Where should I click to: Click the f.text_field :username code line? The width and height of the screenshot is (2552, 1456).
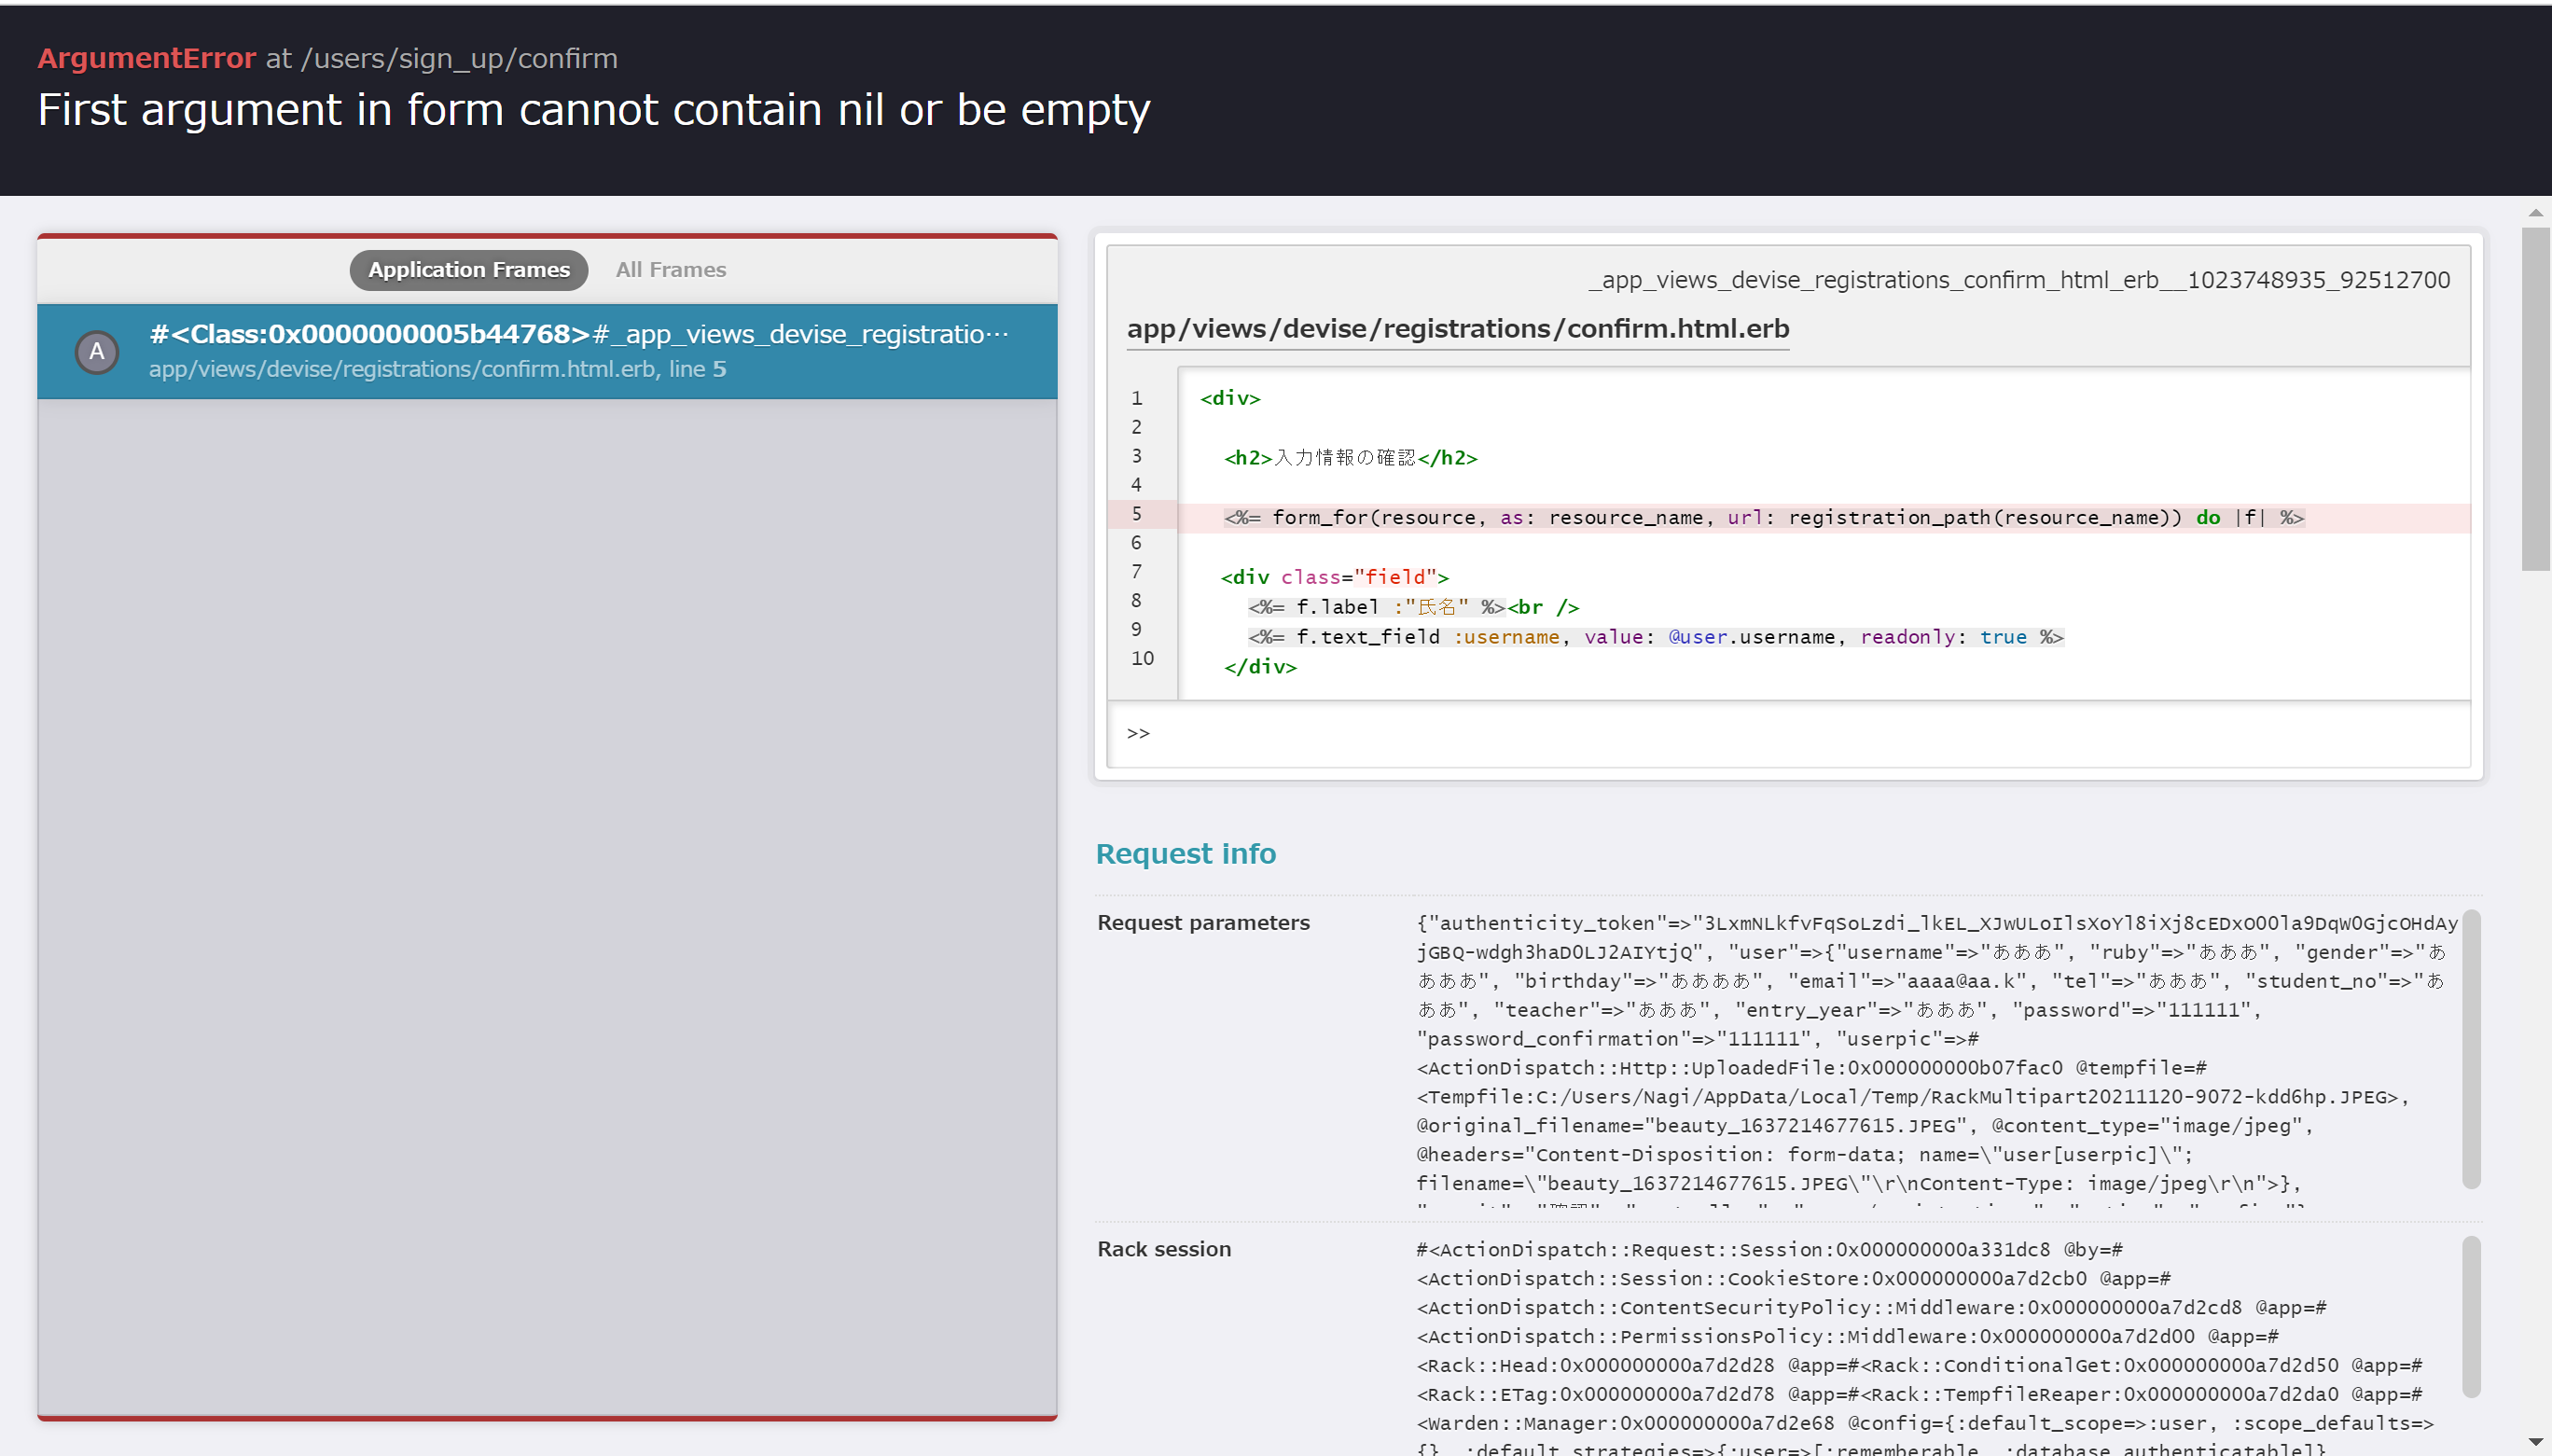[x=1655, y=637]
